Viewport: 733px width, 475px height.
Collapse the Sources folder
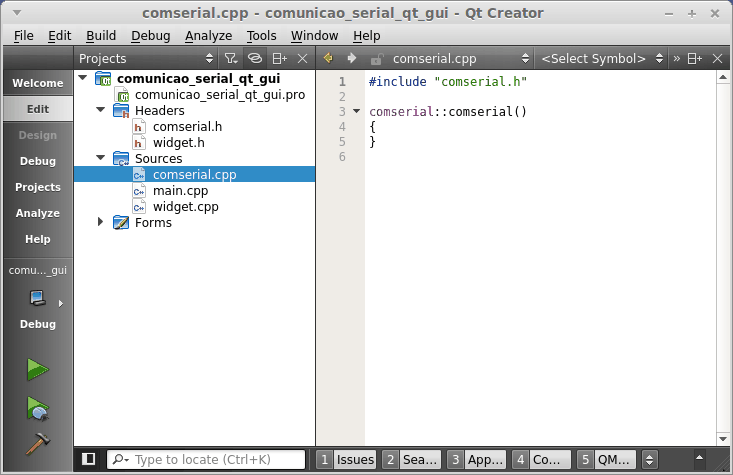click(101, 158)
